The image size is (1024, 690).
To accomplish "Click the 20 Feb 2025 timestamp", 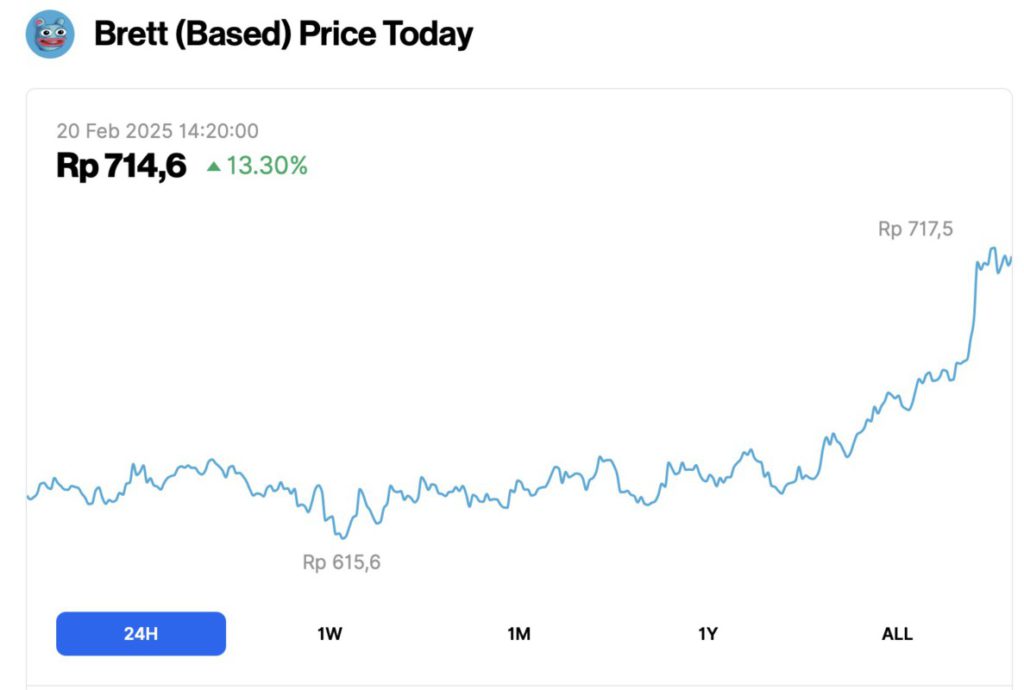I will click(x=158, y=131).
